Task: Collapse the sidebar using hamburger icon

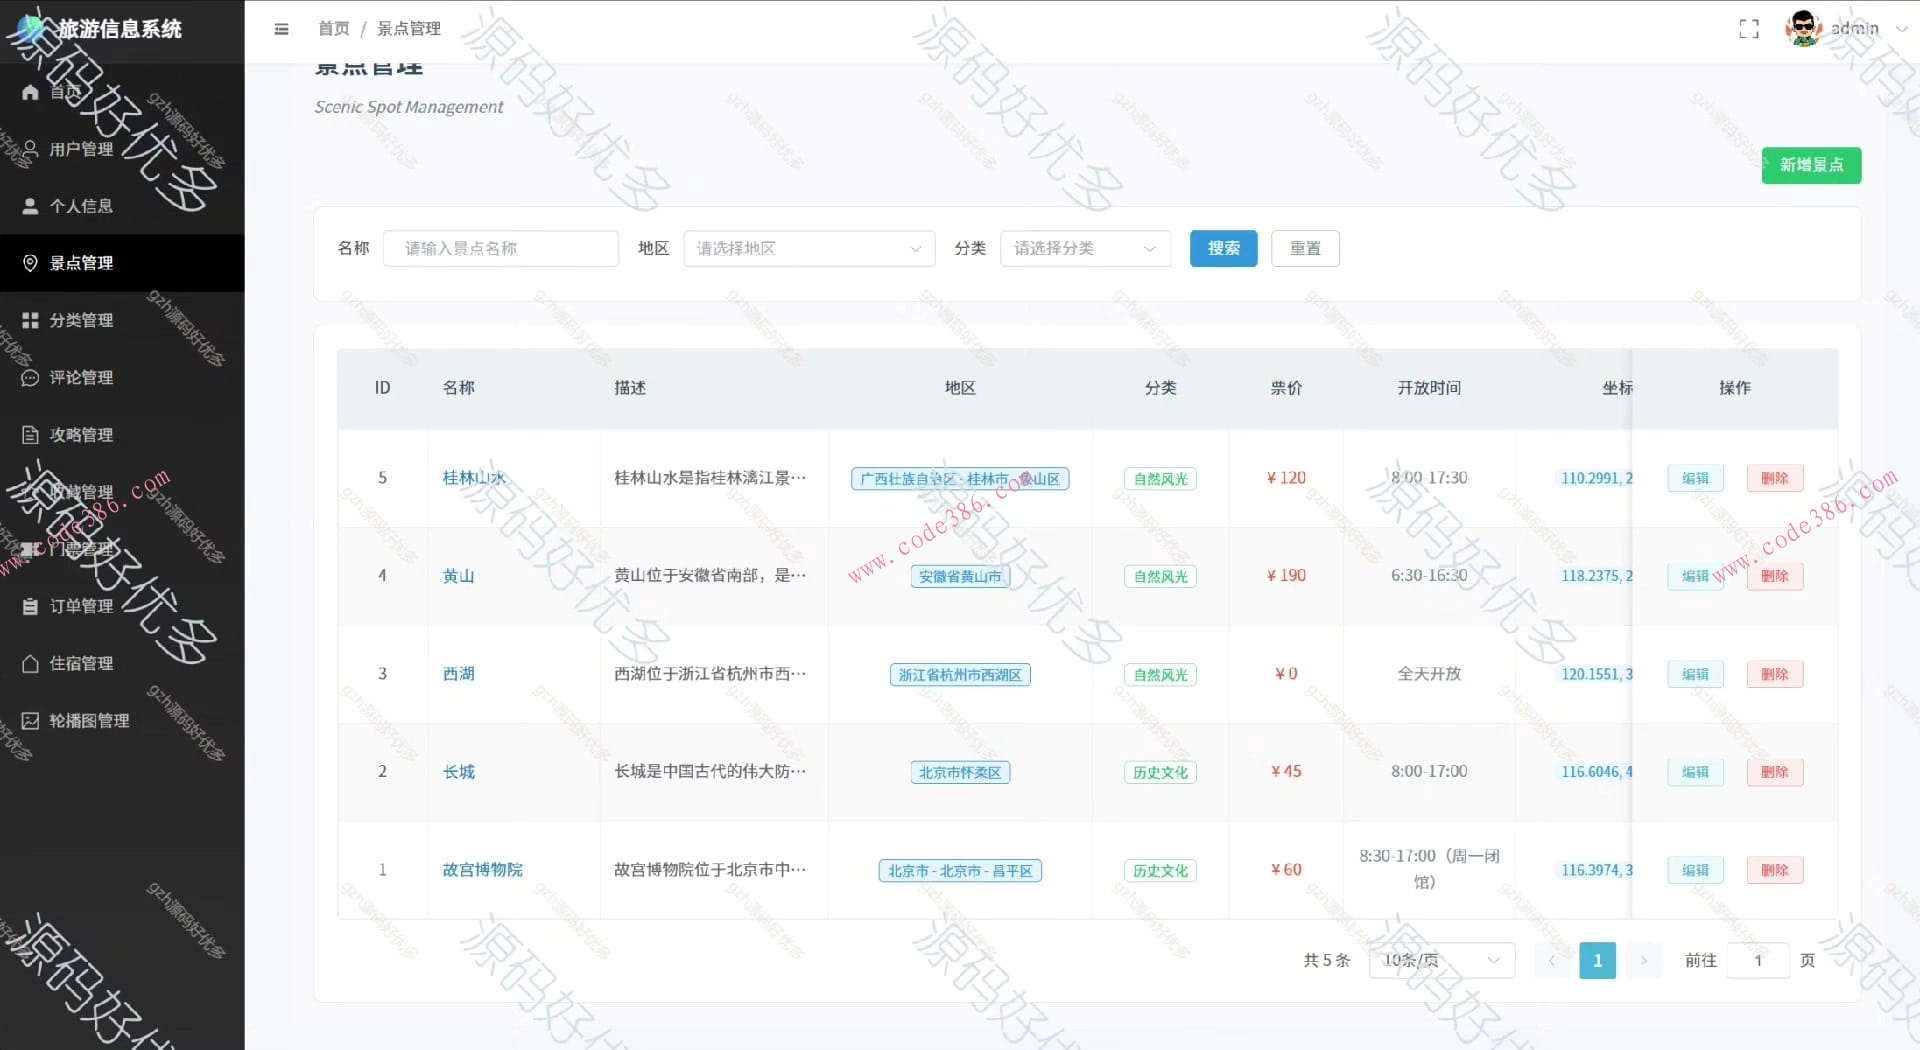Action: tap(281, 29)
